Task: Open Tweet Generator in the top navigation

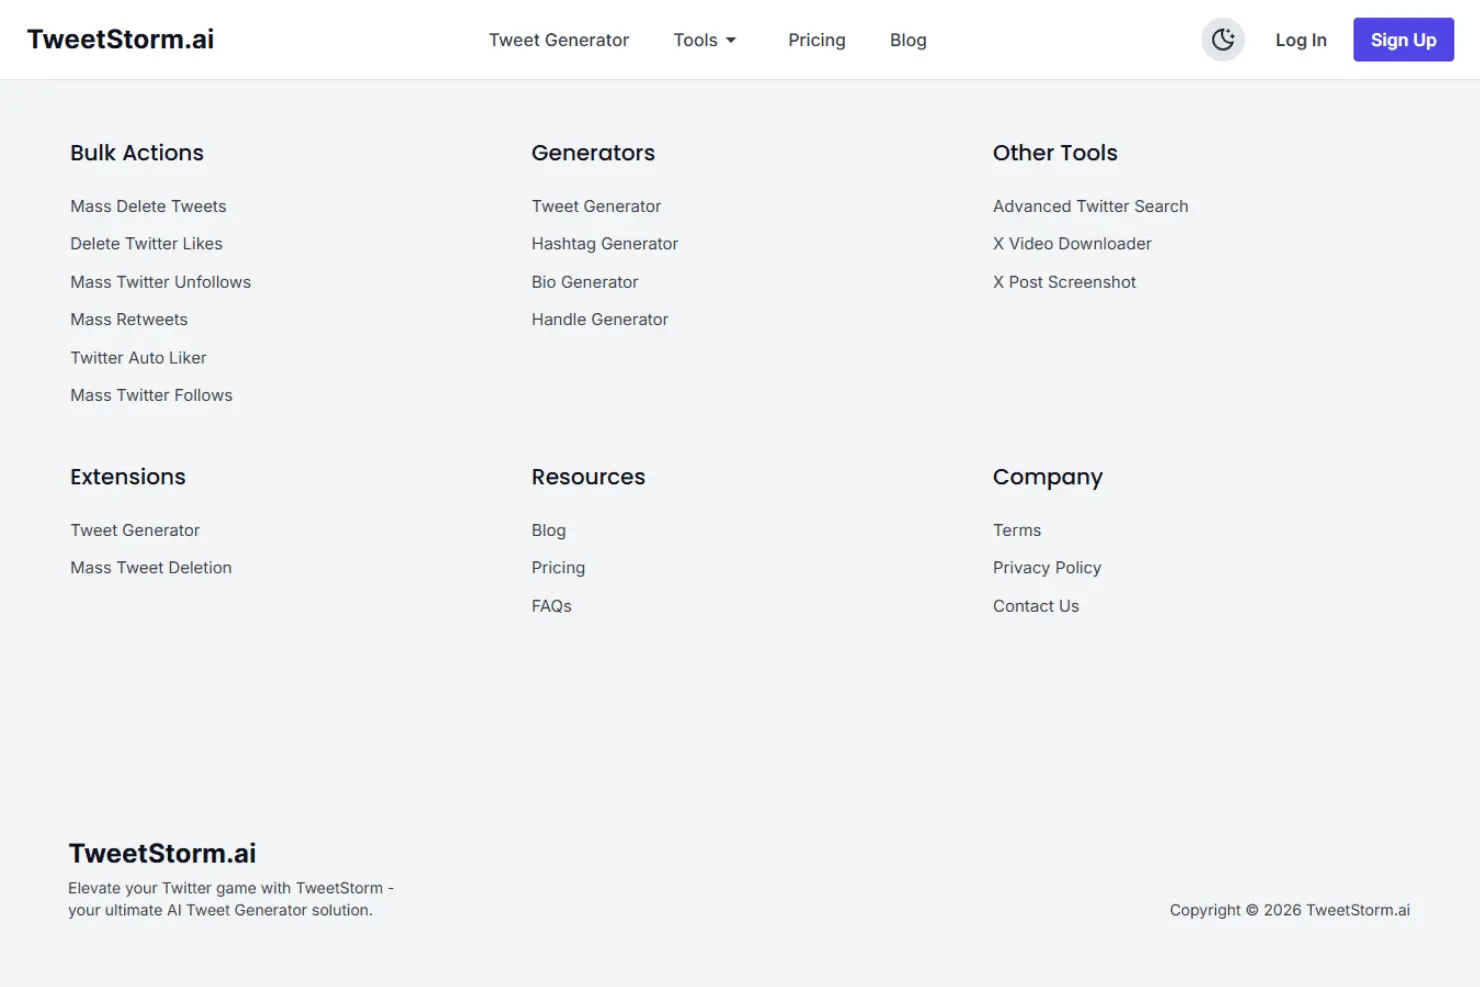Action: tap(559, 40)
